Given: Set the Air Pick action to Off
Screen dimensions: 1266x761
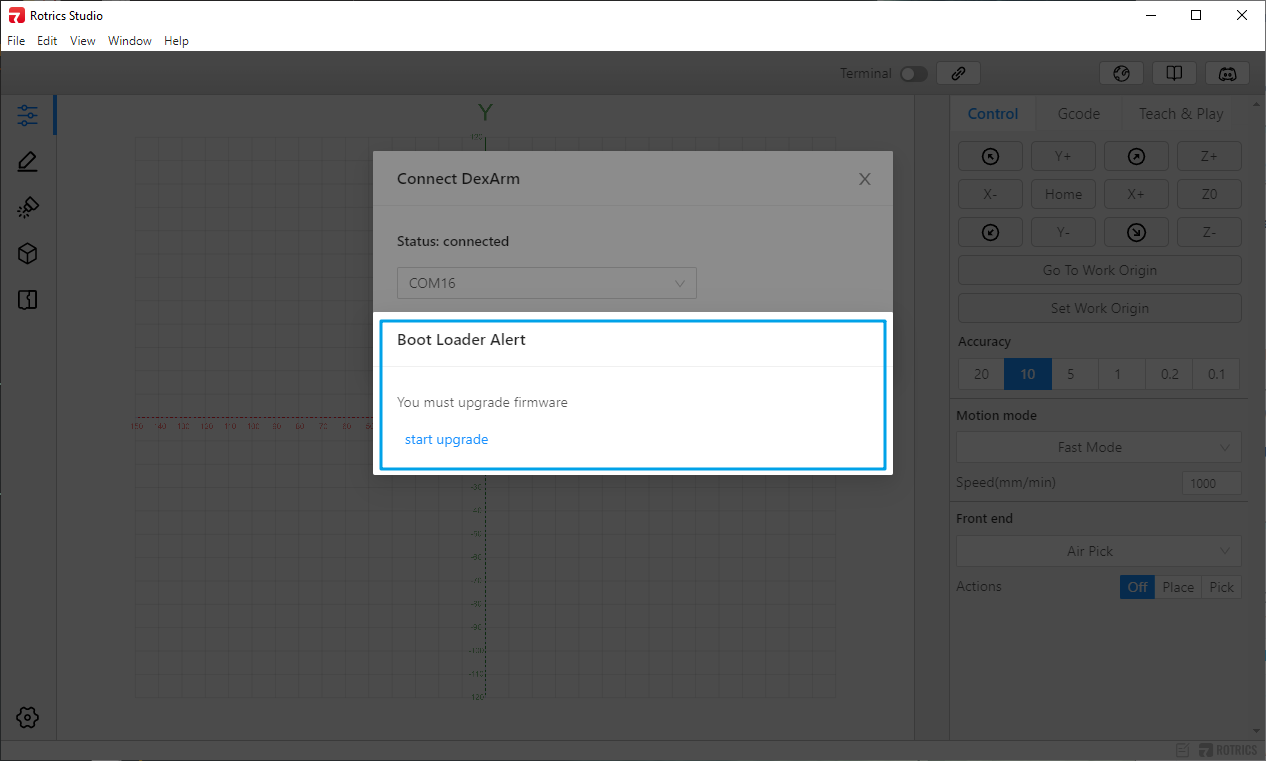Looking at the screenshot, I should click(x=1137, y=587).
